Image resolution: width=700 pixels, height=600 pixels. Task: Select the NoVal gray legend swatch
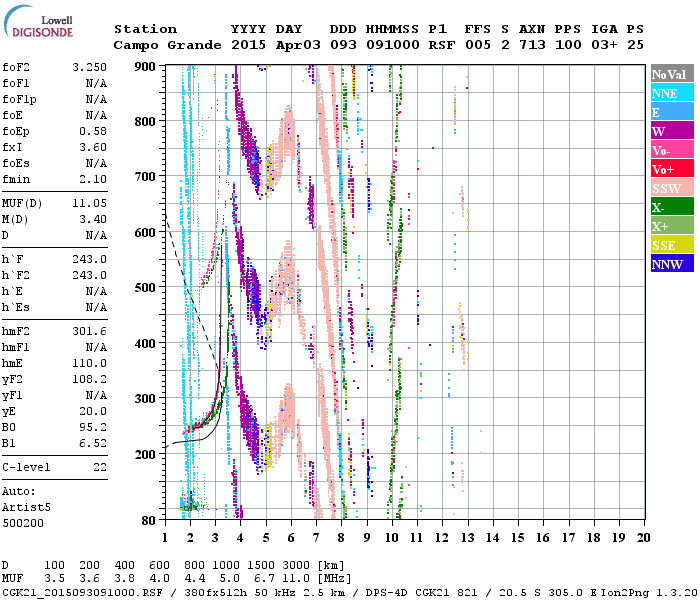pyautogui.click(x=672, y=74)
